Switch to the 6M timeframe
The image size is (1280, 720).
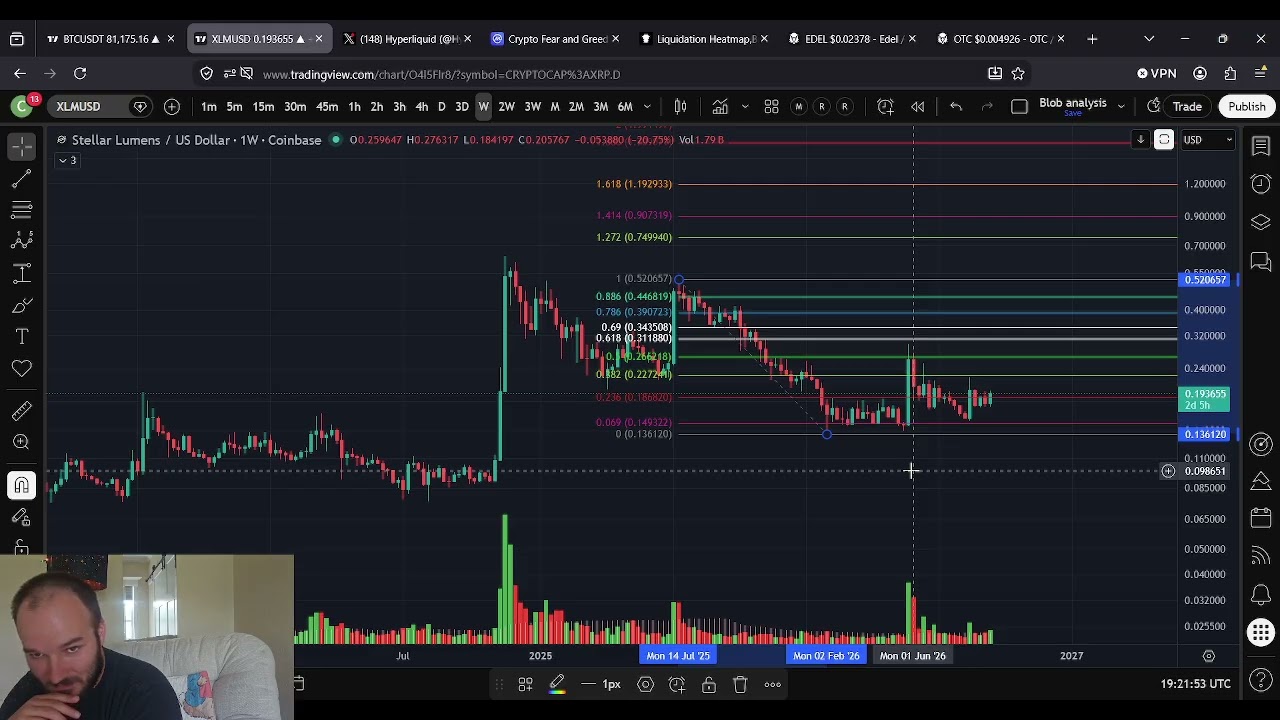625,106
